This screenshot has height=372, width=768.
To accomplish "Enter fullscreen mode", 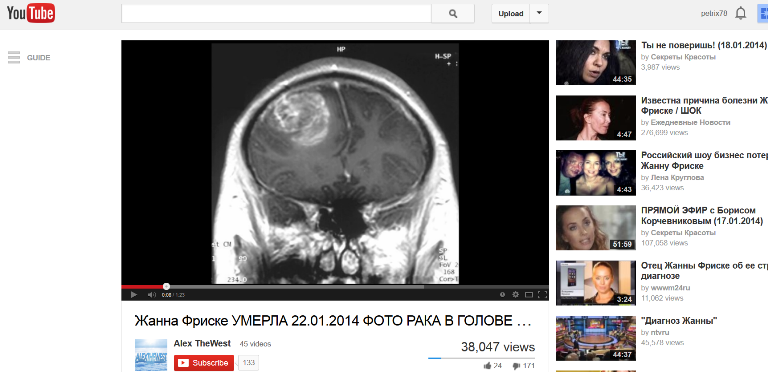I will (x=542, y=295).
